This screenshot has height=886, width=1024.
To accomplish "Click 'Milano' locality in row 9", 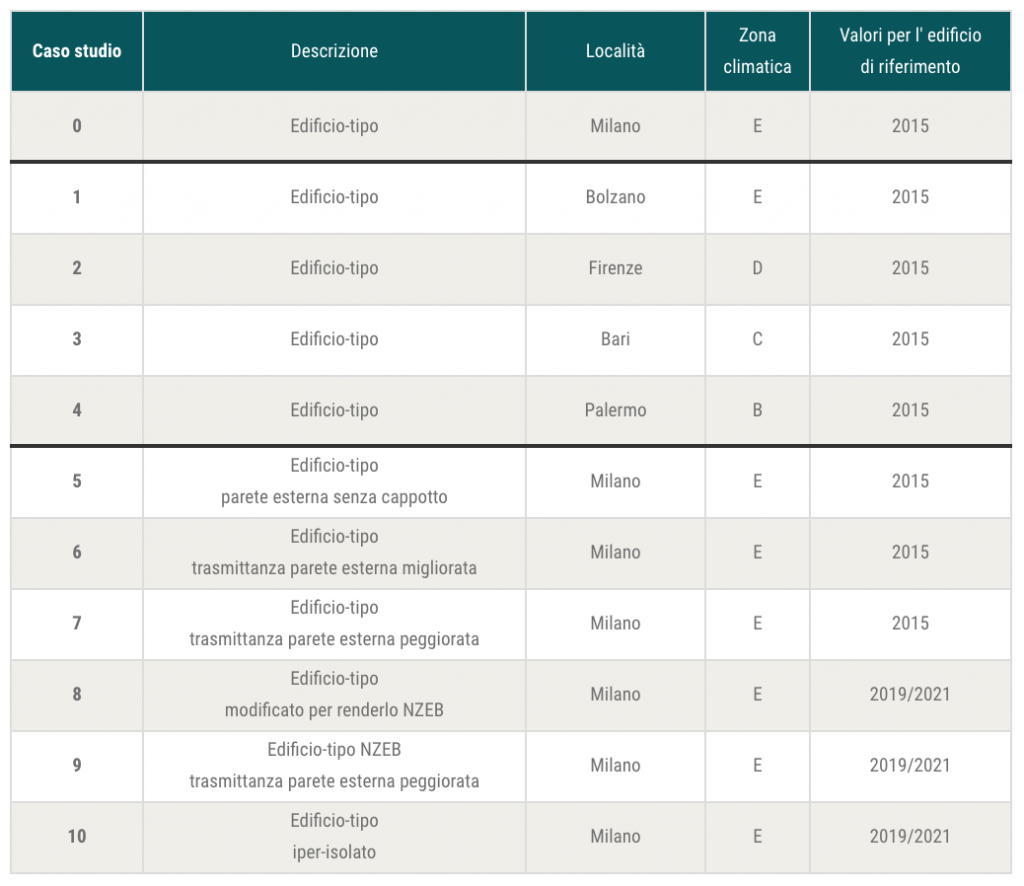I will click(615, 765).
